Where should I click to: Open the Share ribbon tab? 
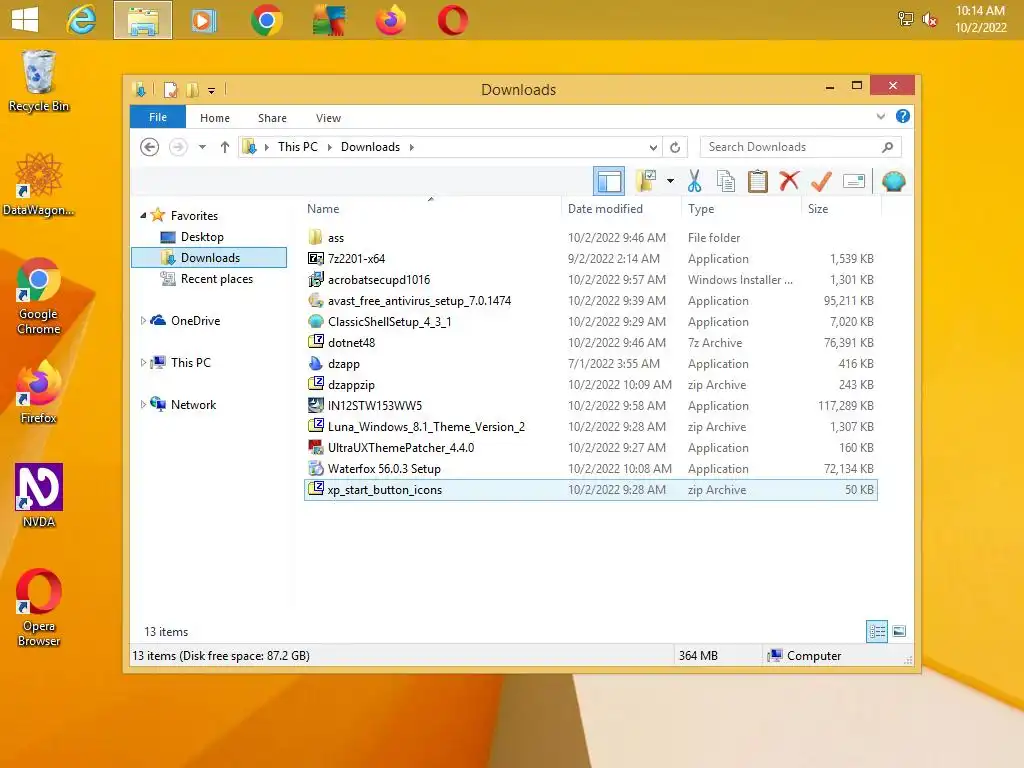tap(272, 118)
